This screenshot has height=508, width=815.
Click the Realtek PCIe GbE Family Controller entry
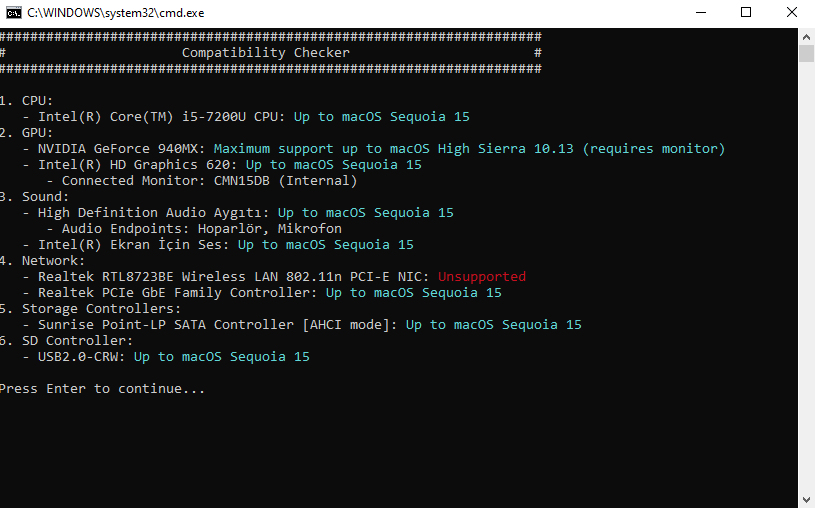pyautogui.click(x=177, y=293)
